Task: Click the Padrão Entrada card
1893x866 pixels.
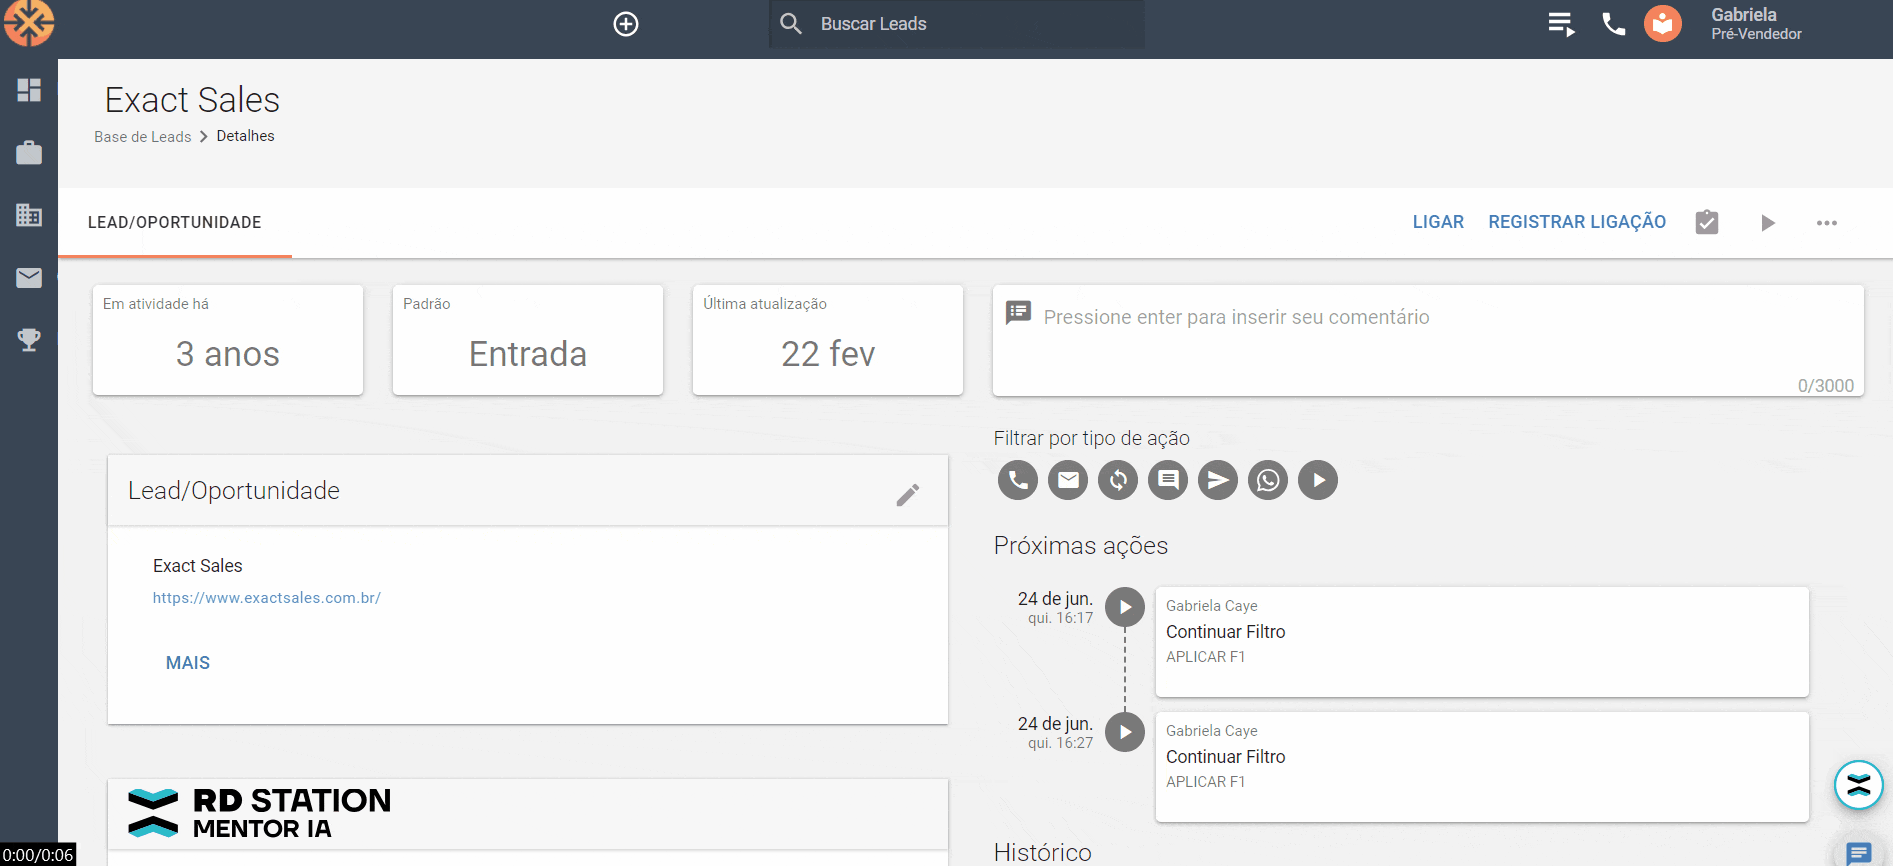Action: (x=528, y=340)
